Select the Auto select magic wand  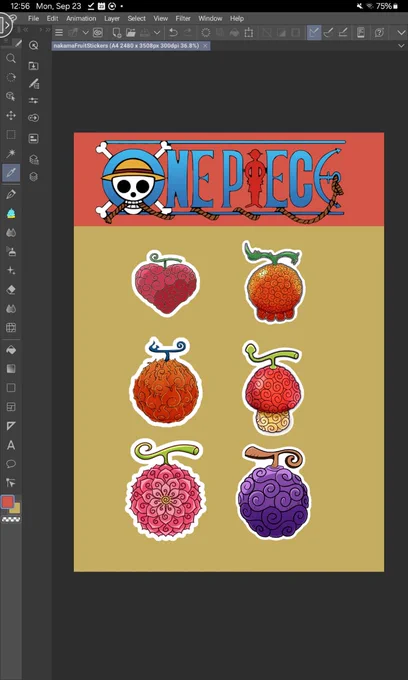click(x=11, y=154)
